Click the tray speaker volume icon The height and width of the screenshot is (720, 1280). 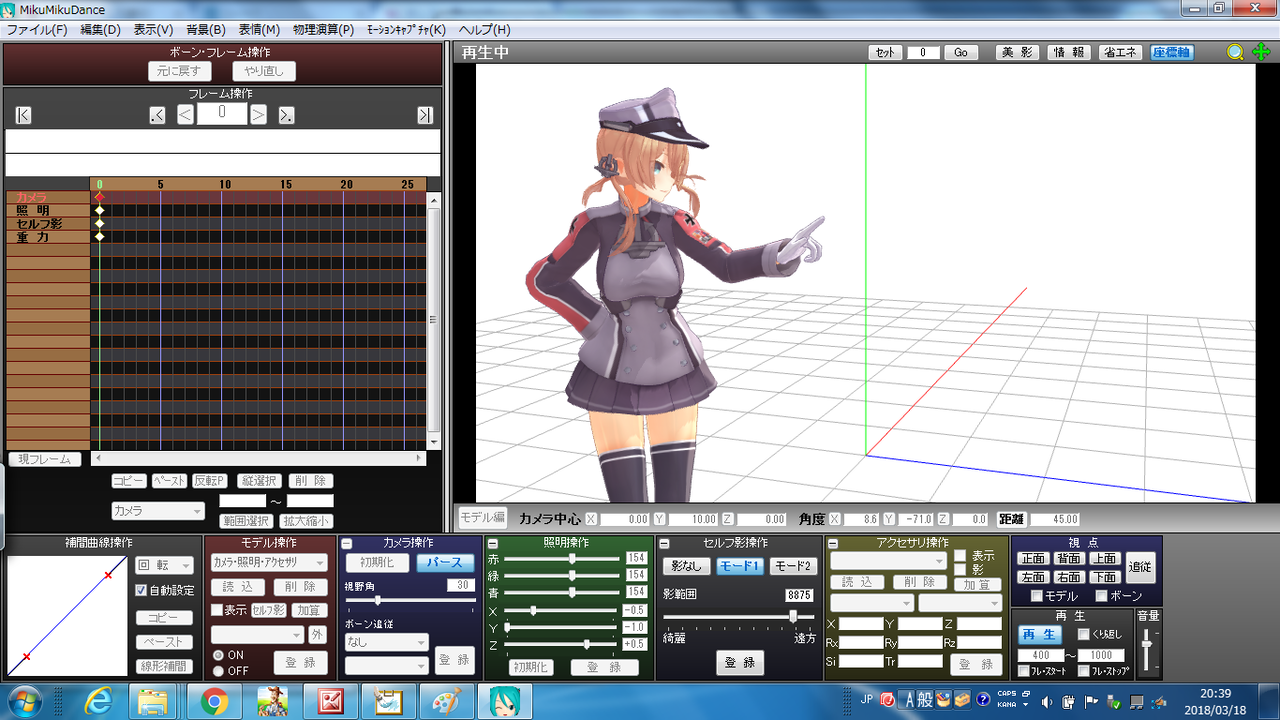coord(1047,701)
